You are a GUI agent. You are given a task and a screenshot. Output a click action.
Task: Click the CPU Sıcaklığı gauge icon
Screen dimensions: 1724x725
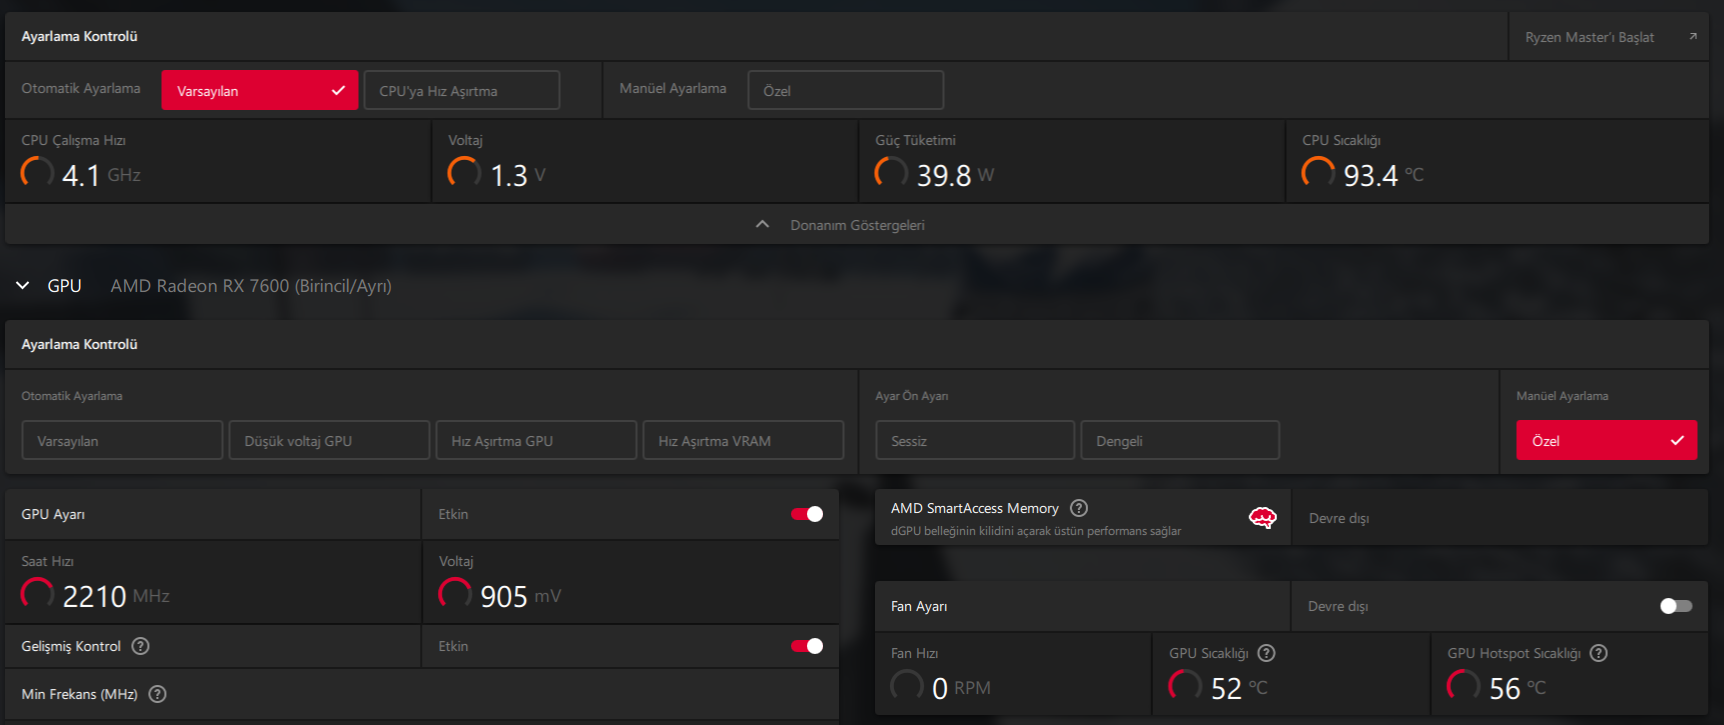click(1318, 173)
